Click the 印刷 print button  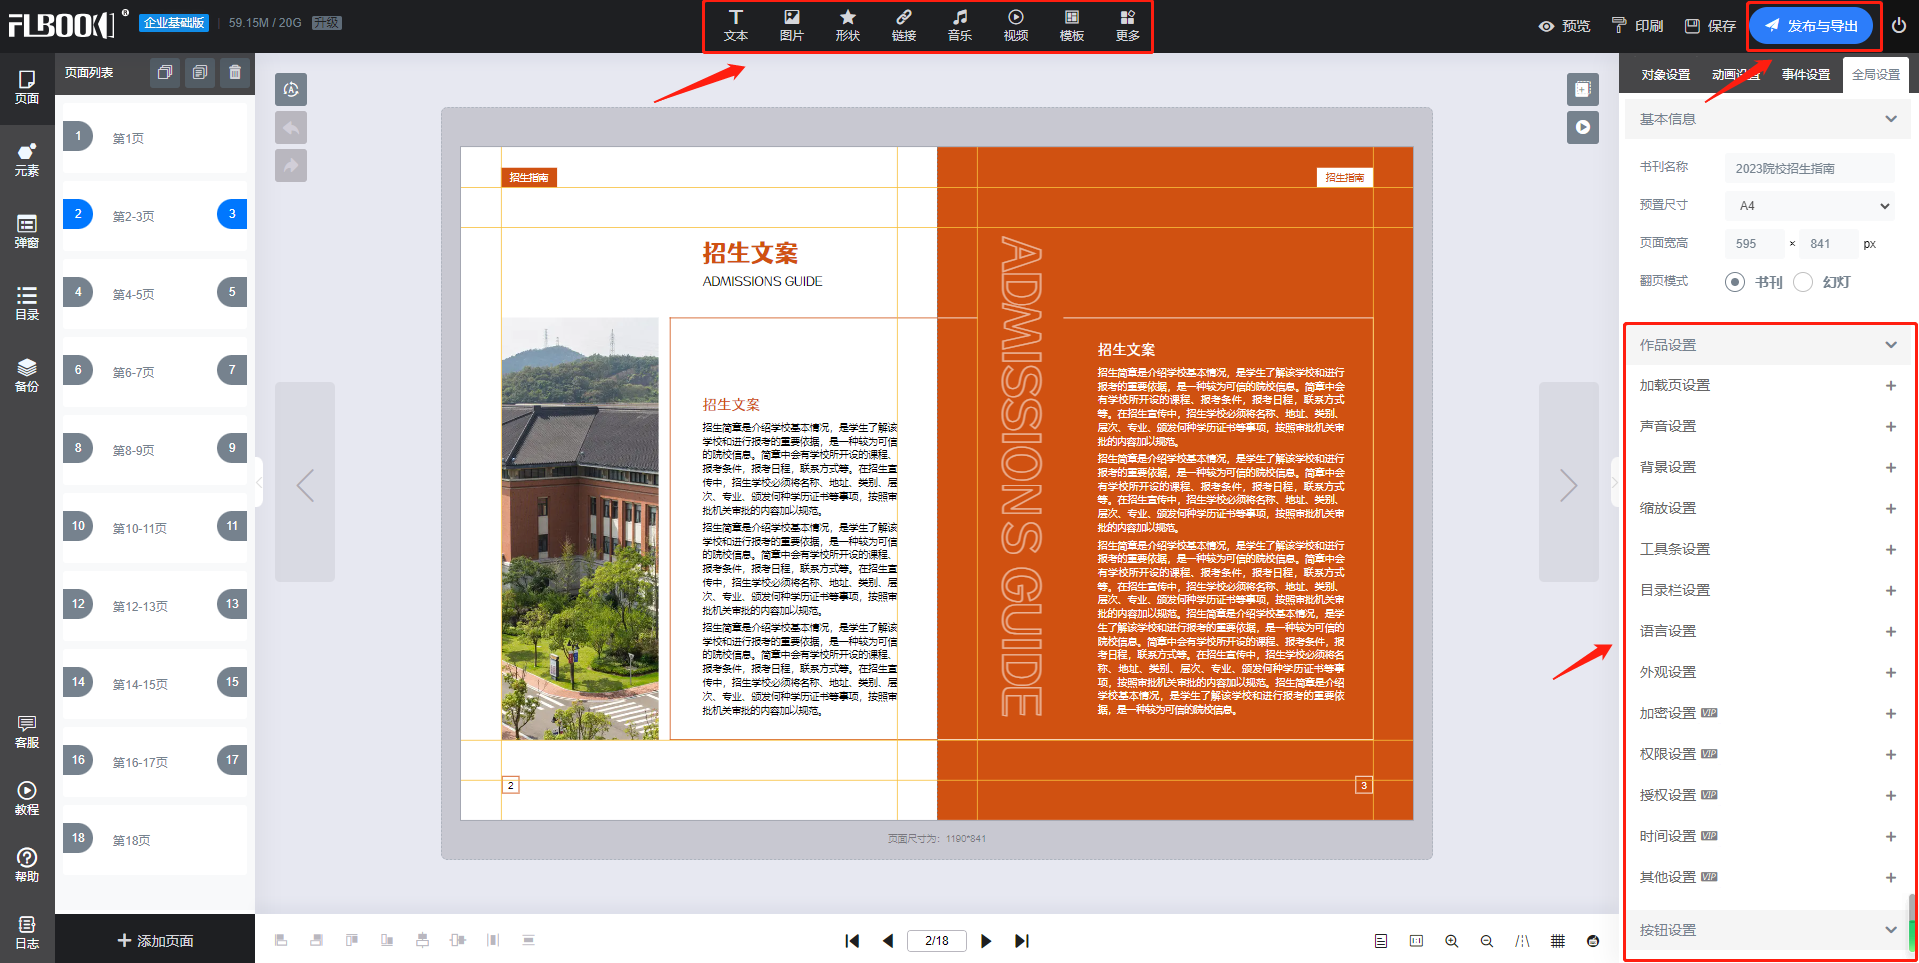coord(1638,26)
